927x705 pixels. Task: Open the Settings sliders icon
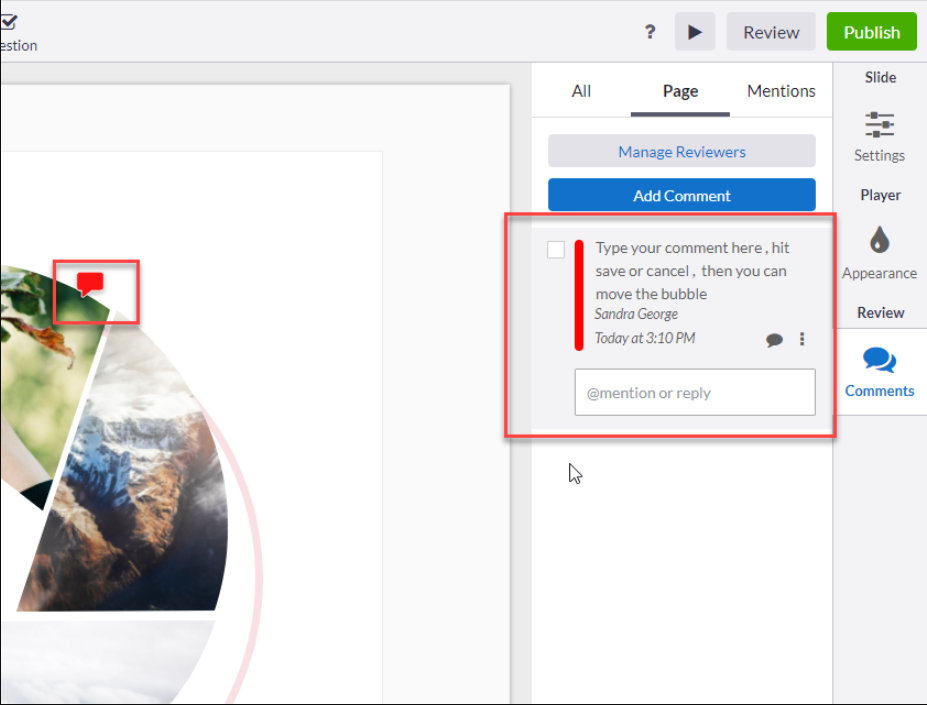[x=879, y=125]
